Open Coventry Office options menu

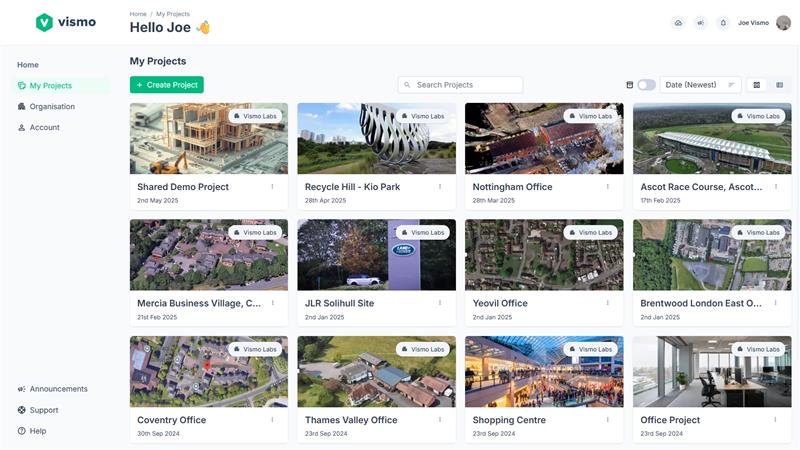(272, 420)
